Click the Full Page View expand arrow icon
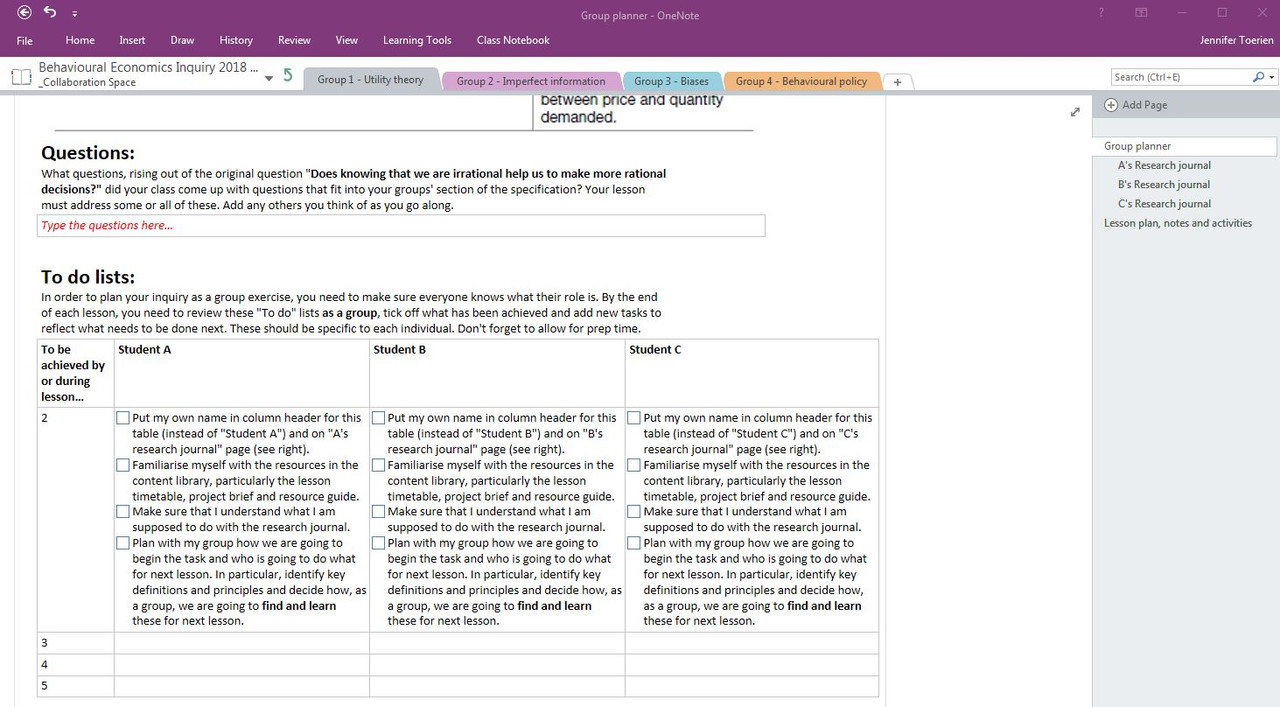This screenshot has height=707, width=1280. pyautogui.click(x=1075, y=112)
